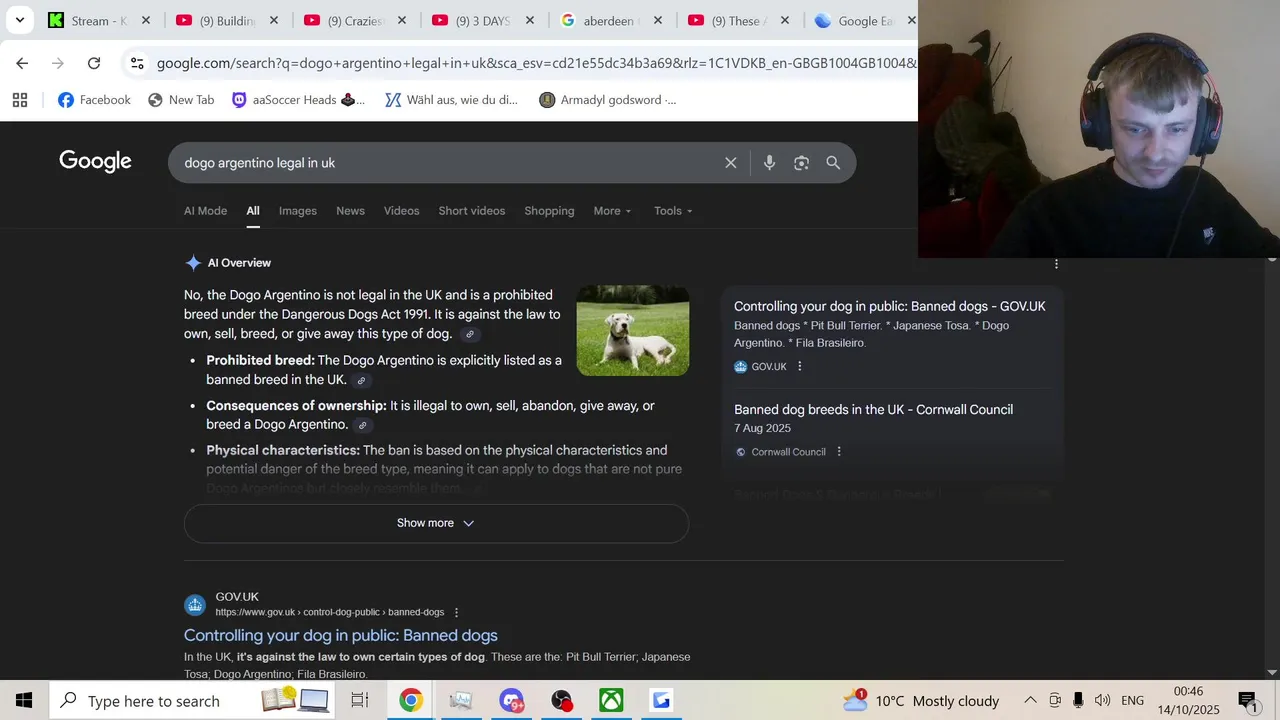The width and height of the screenshot is (1280, 720).
Task: Show hidden system tray icons chevron
Action: [1030, 700]
